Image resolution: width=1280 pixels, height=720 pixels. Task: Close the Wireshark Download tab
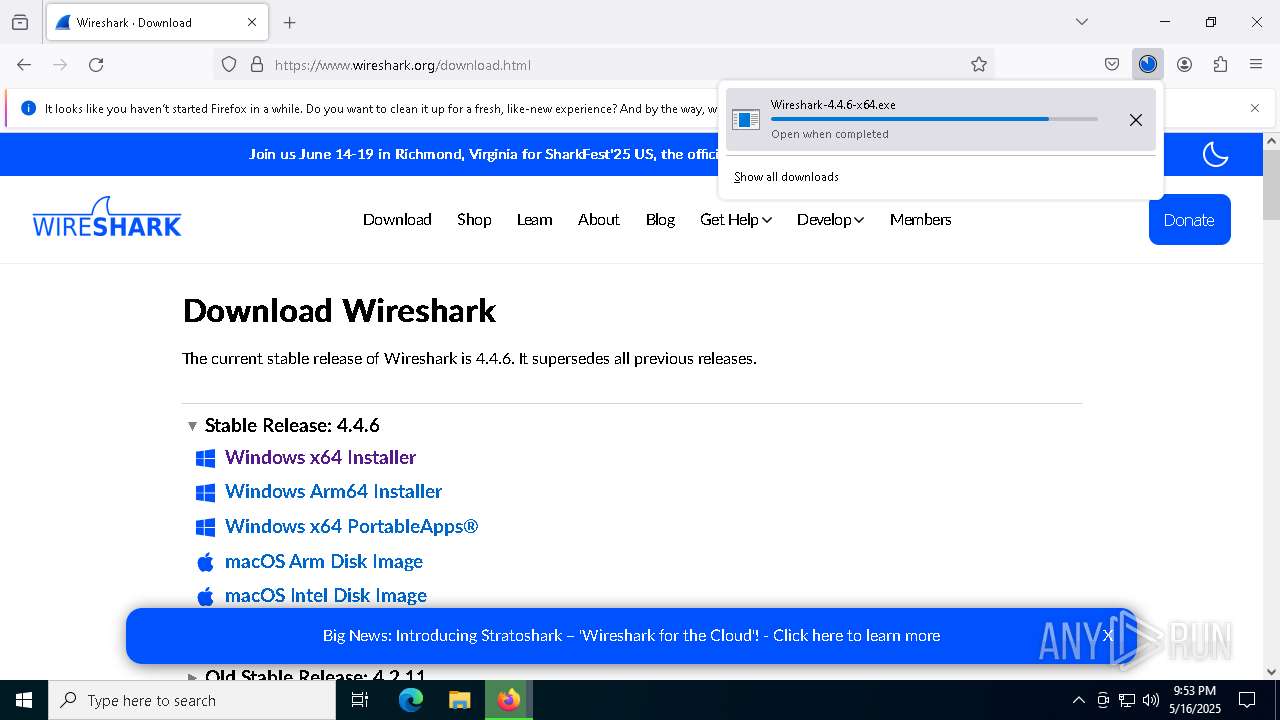pos(252,22)
